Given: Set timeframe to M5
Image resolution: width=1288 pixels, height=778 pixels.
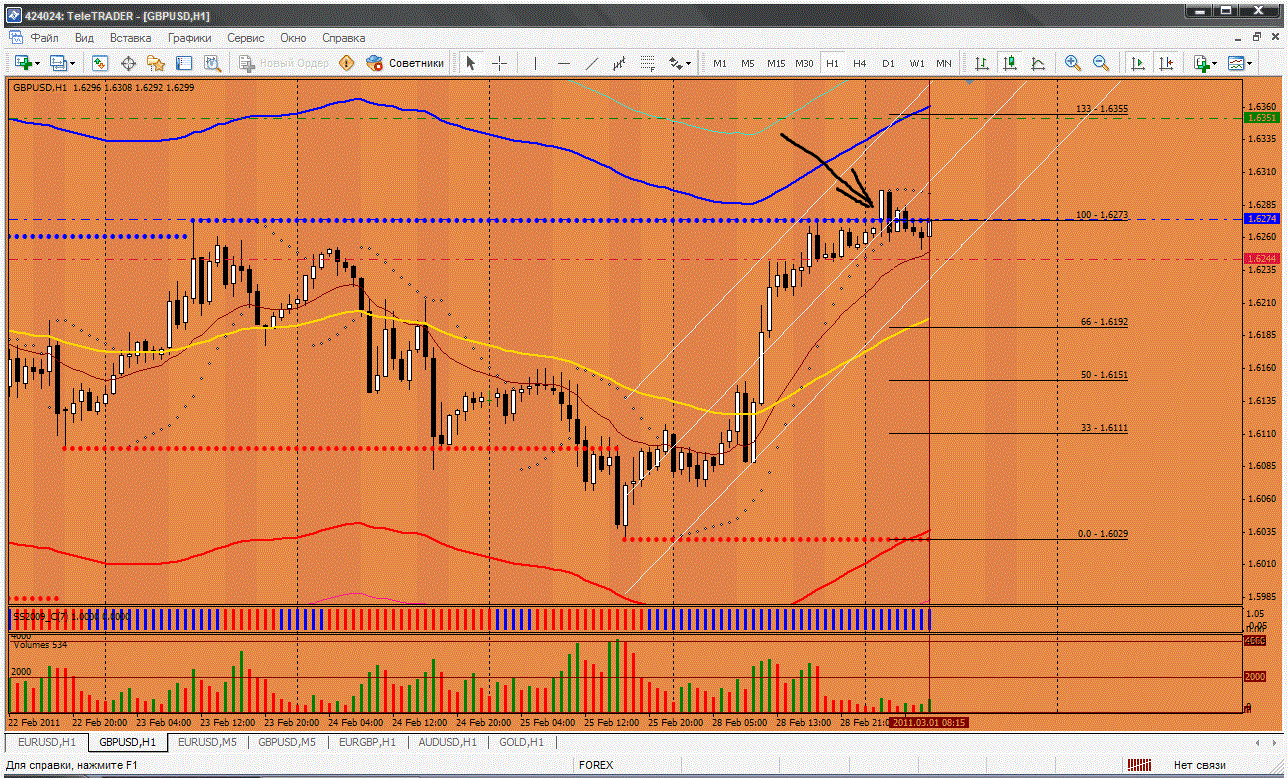Looking at the screenshot, I should coord(748,63).
